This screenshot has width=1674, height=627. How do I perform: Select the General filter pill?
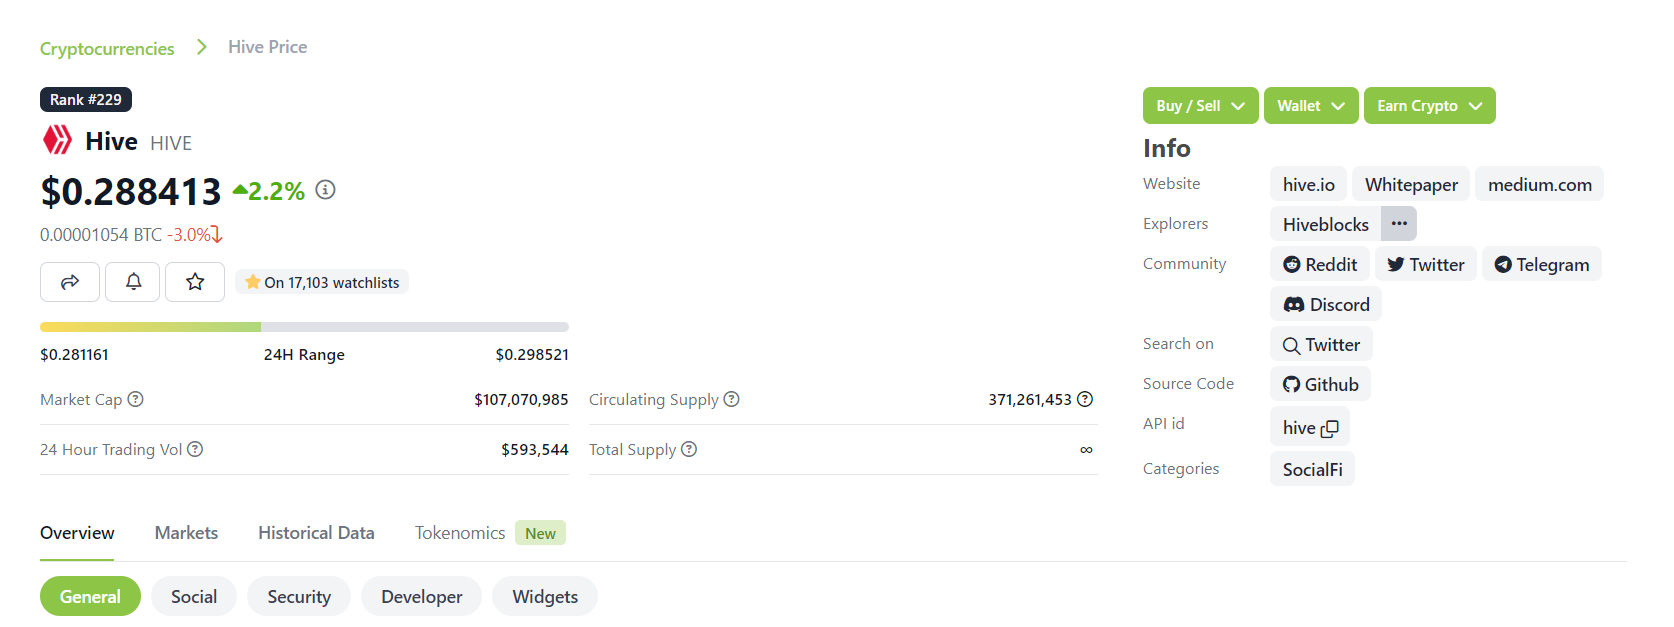coord(90,596)
